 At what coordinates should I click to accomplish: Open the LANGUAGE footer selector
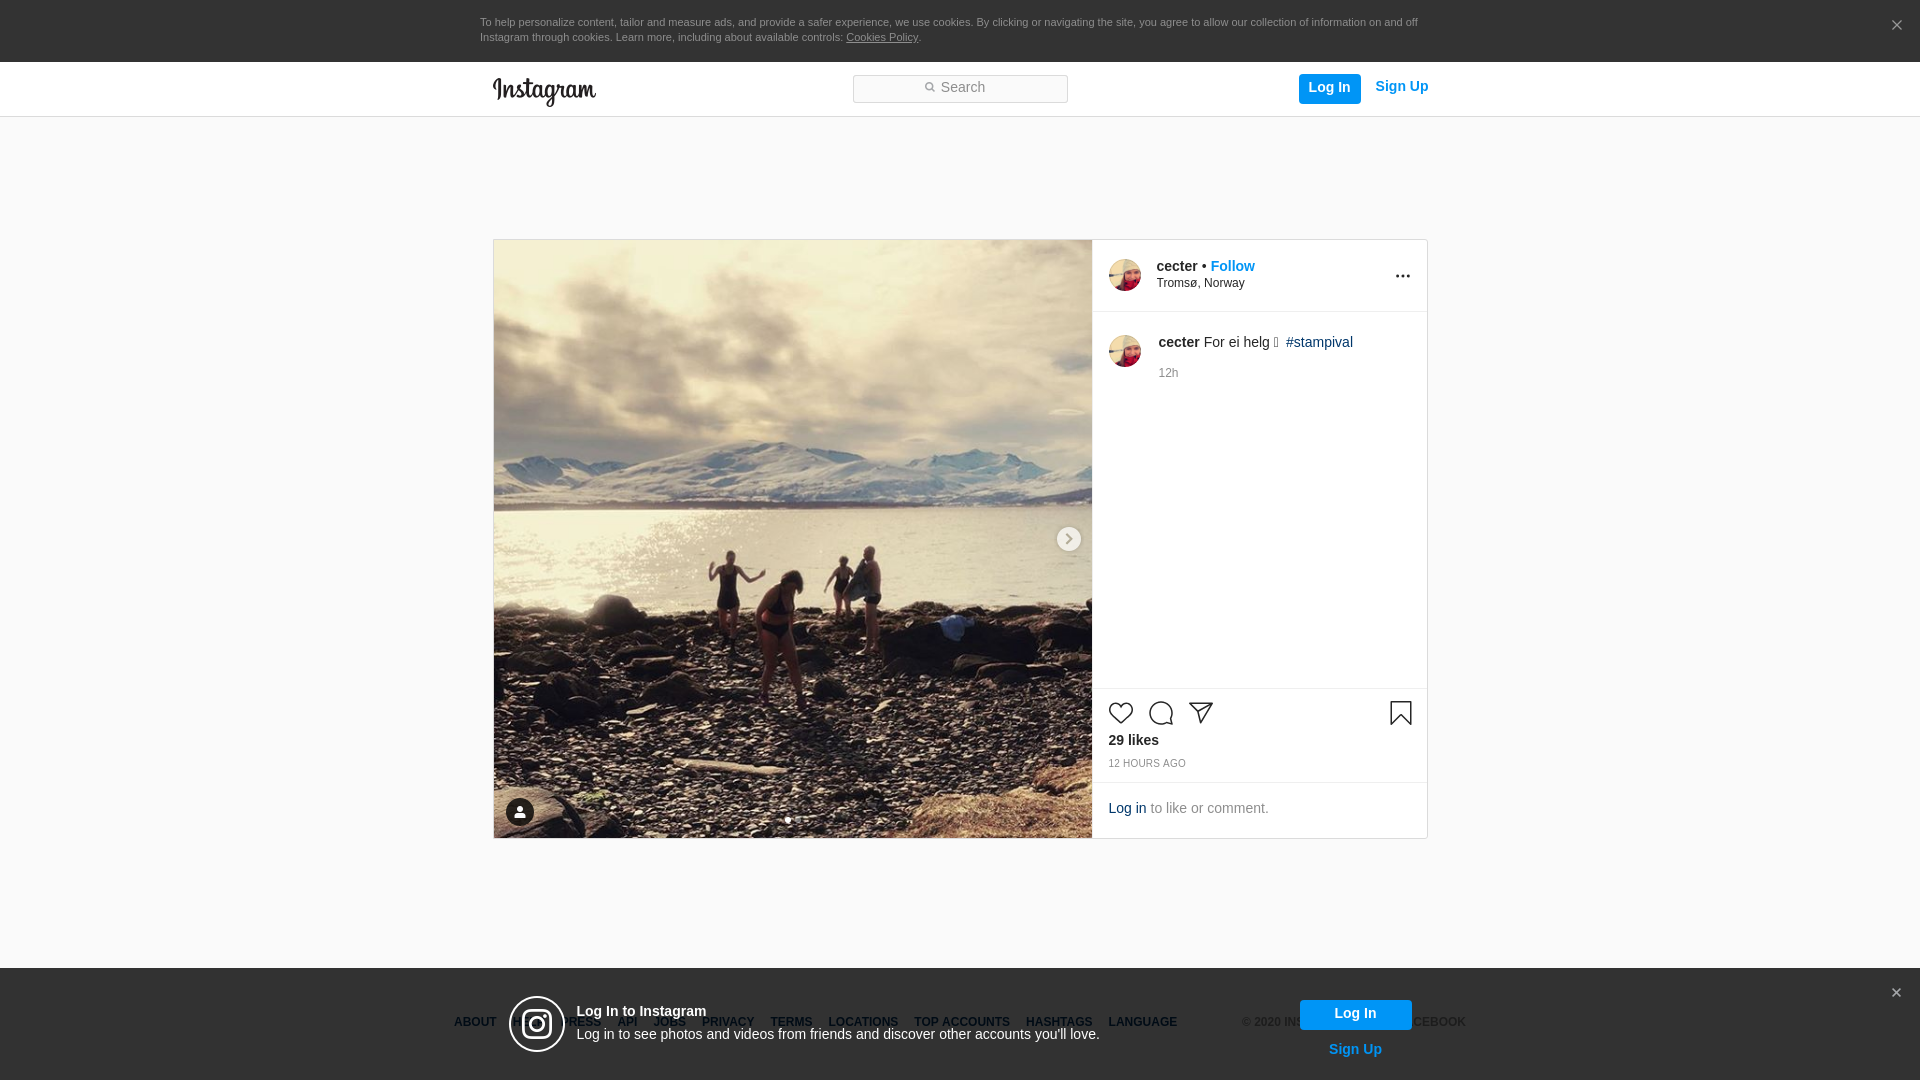click(1143, 1022)
